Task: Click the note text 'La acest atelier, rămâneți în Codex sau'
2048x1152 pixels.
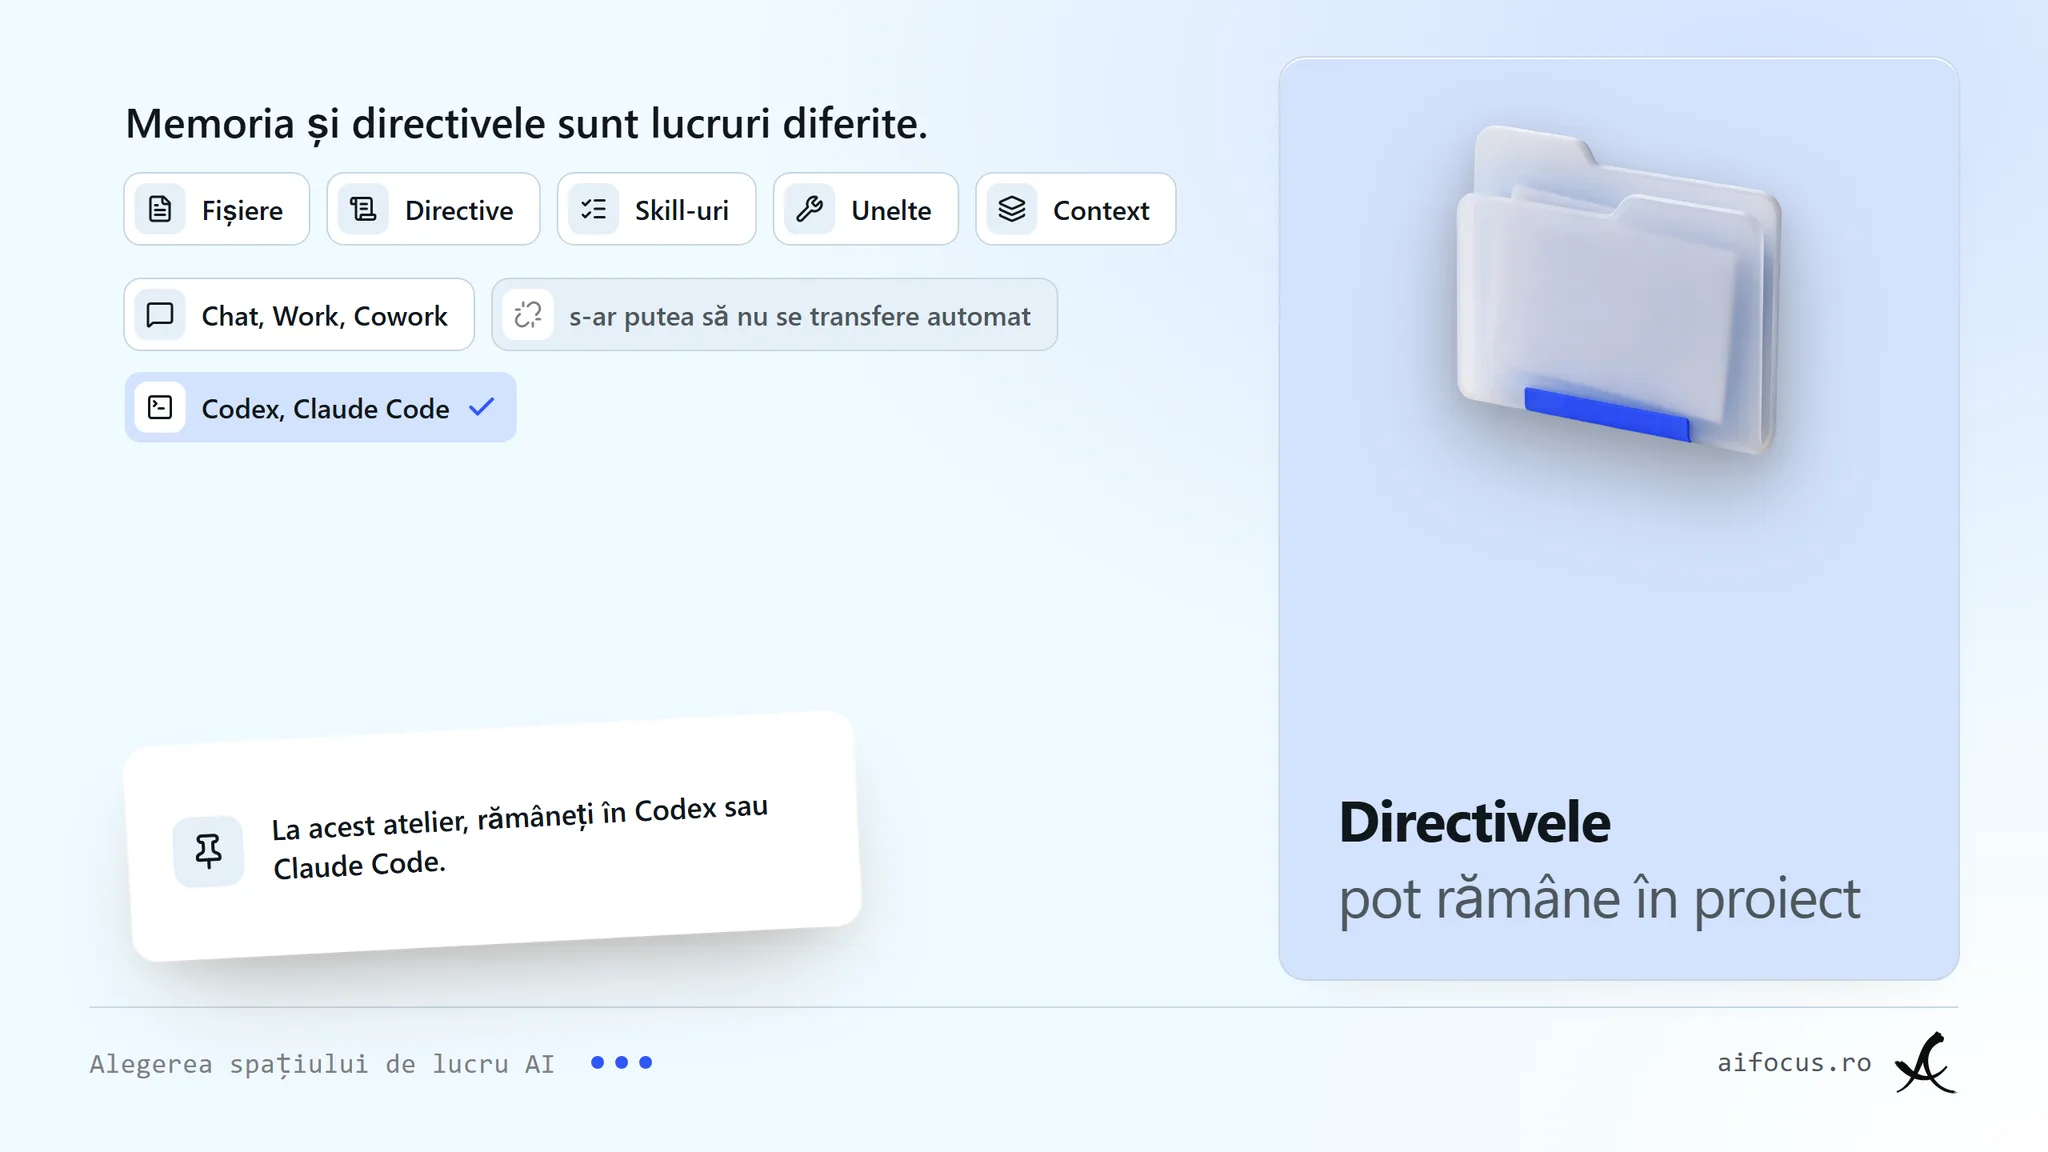Action: (x=520, y=818)
